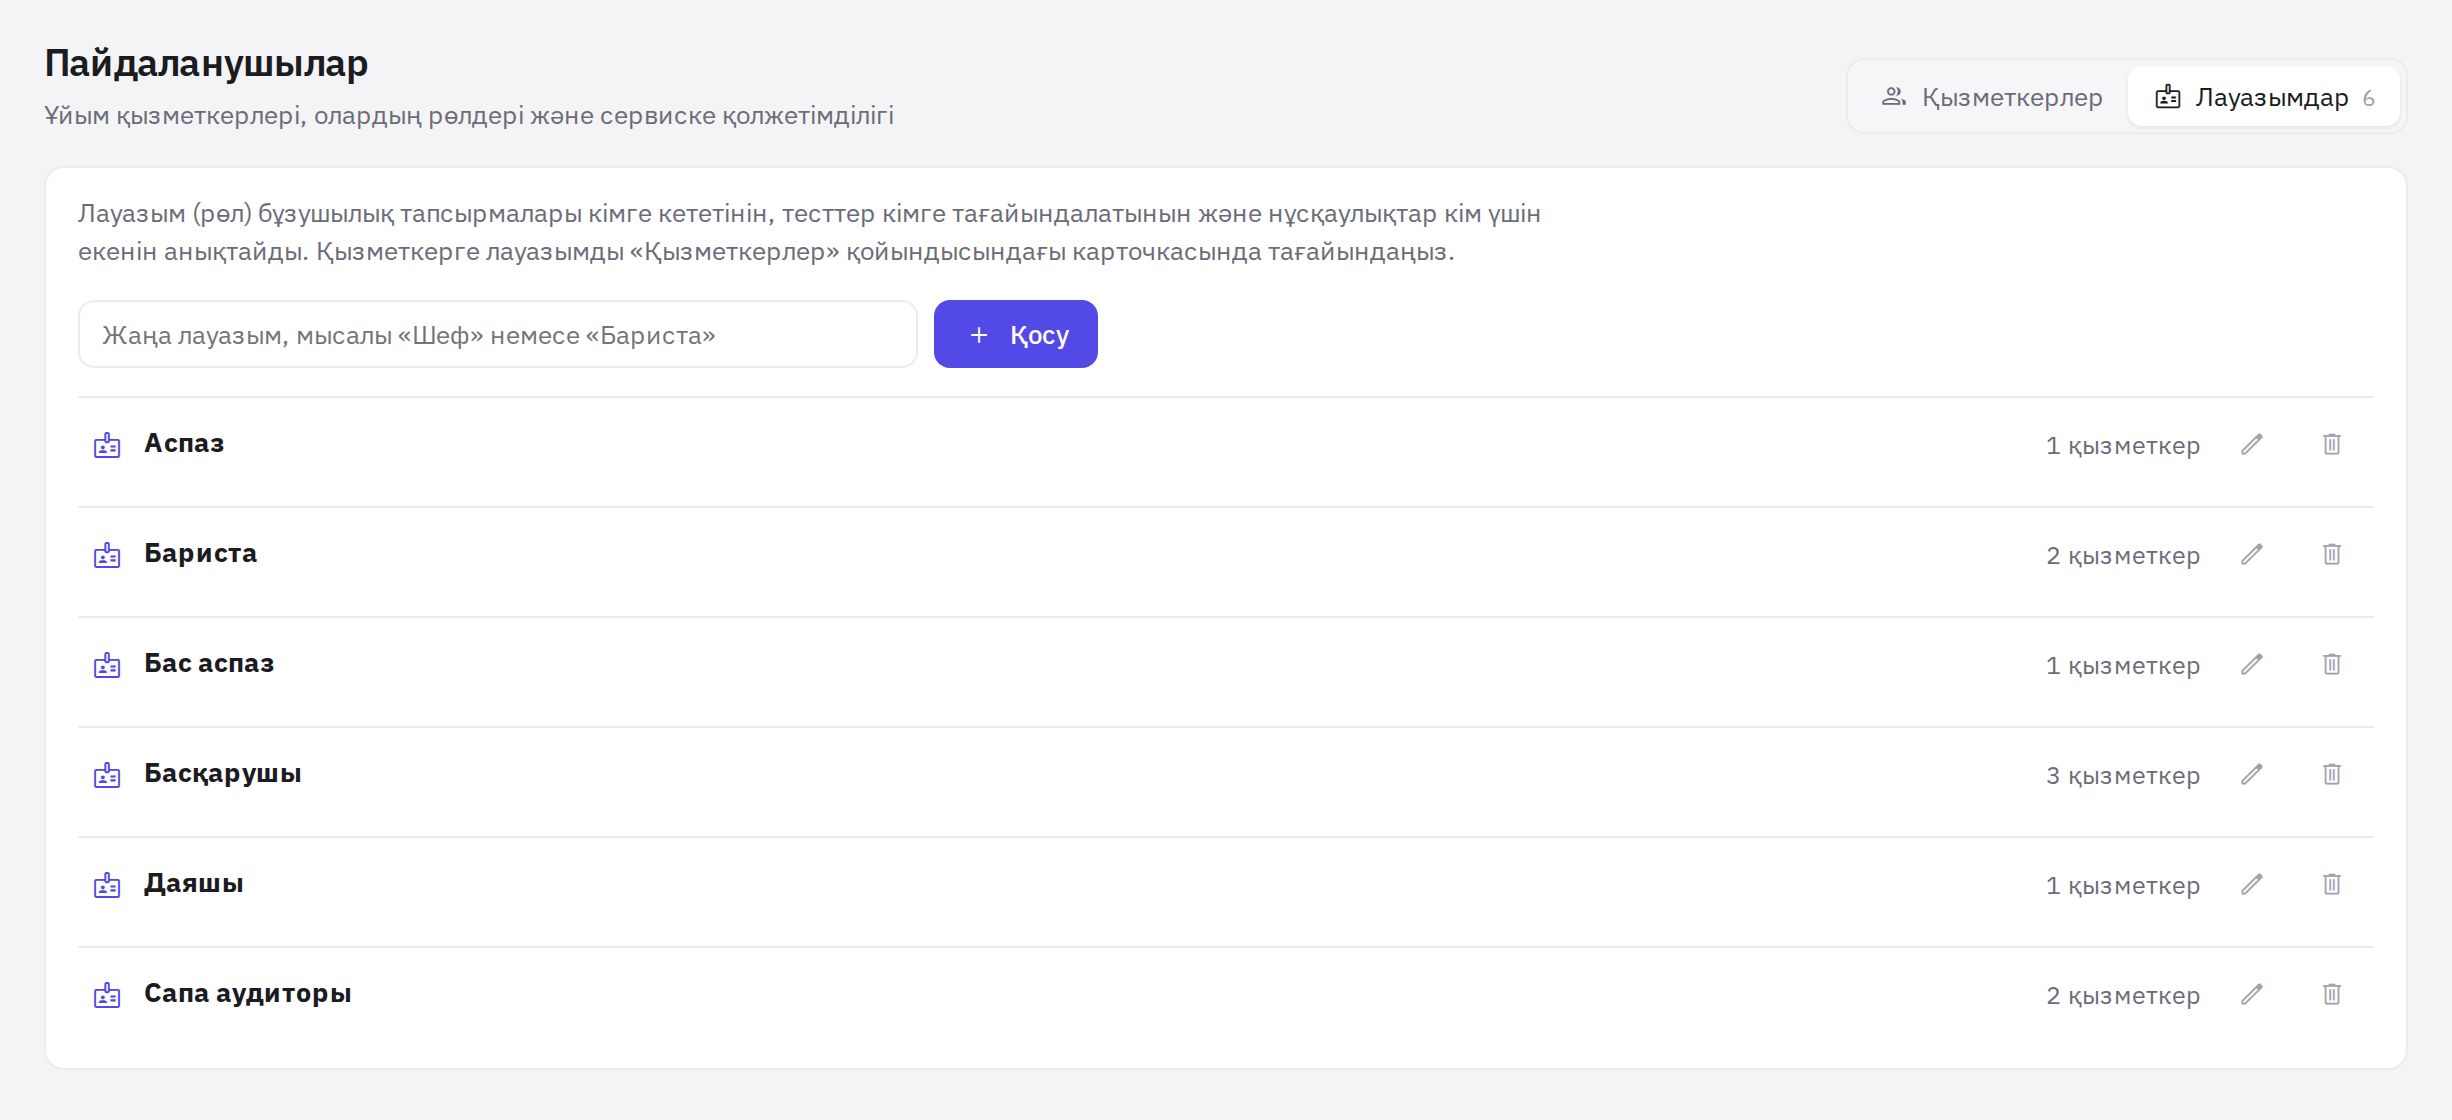Delete the Сапа аудиторы role
Image resolution: width=2452 pixels, height=1120 pixels.
(2332, 994)
